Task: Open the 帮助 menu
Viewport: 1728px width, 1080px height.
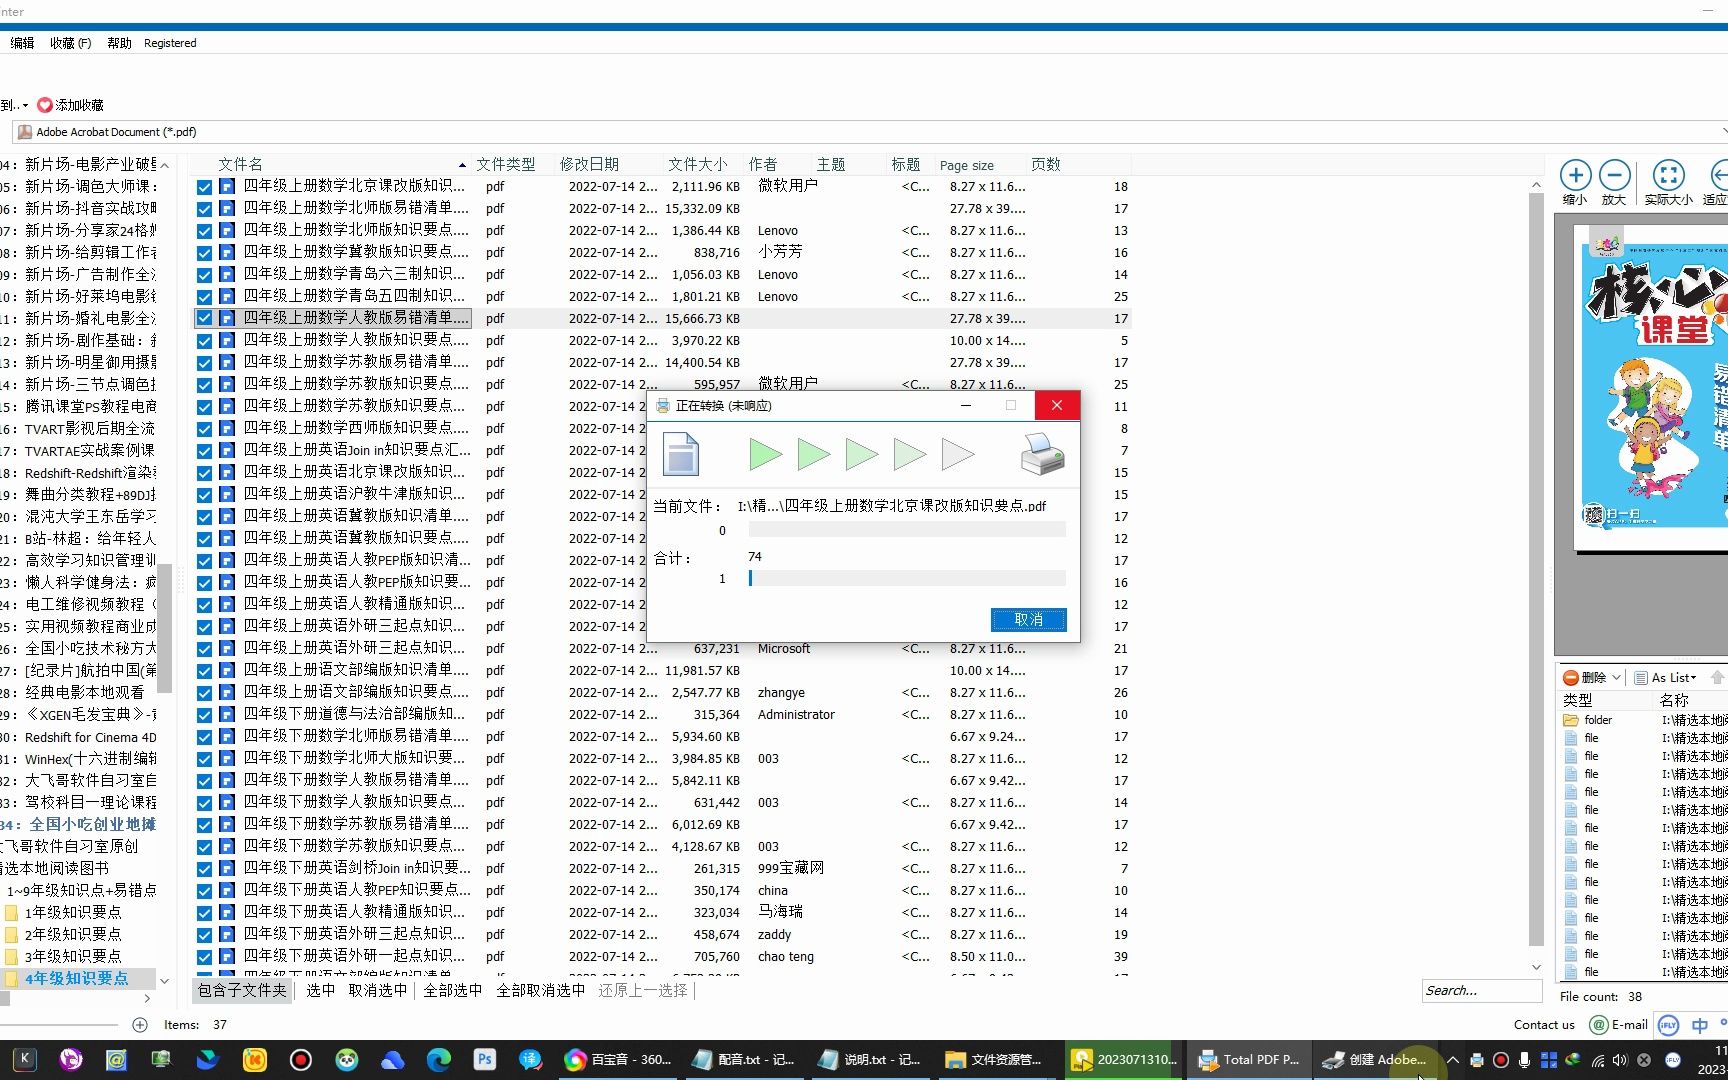Action: pos(117,43)
